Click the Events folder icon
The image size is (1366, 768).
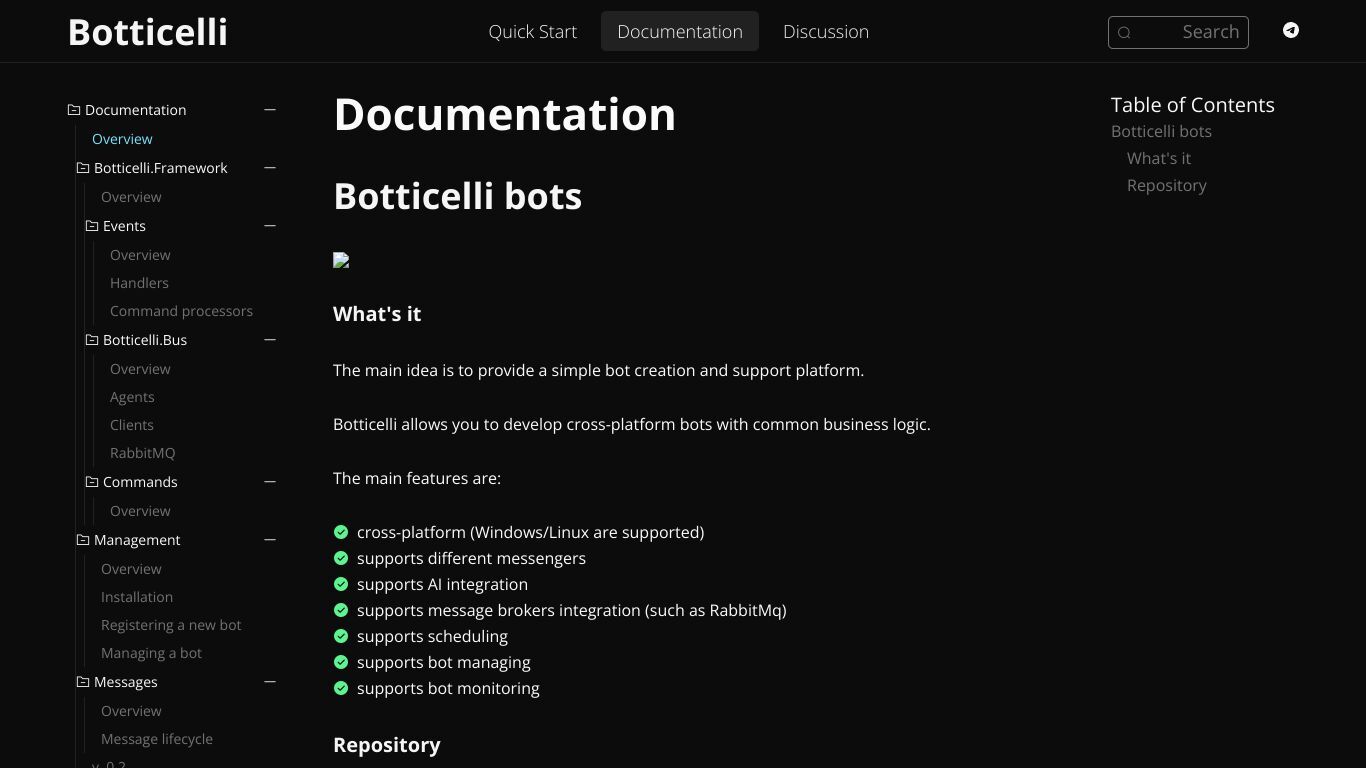(92, 226)
